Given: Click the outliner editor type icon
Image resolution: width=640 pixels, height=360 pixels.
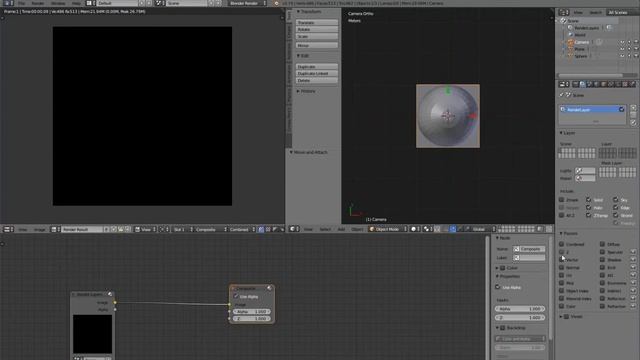Looking at the screenshot, I should (564, 12).
